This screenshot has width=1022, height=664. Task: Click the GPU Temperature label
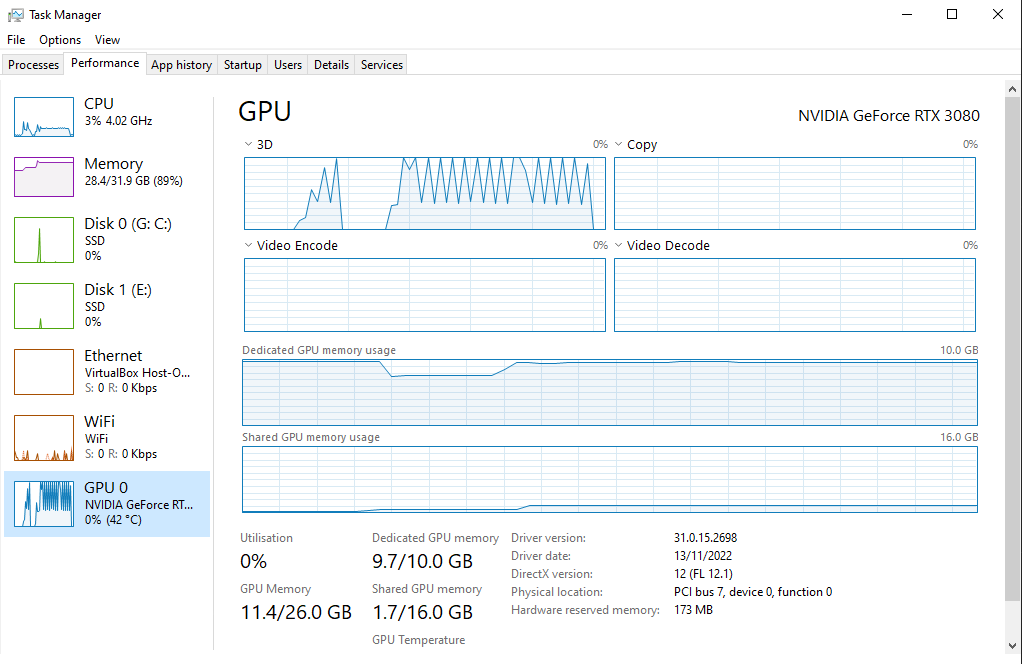click(418, 640)
